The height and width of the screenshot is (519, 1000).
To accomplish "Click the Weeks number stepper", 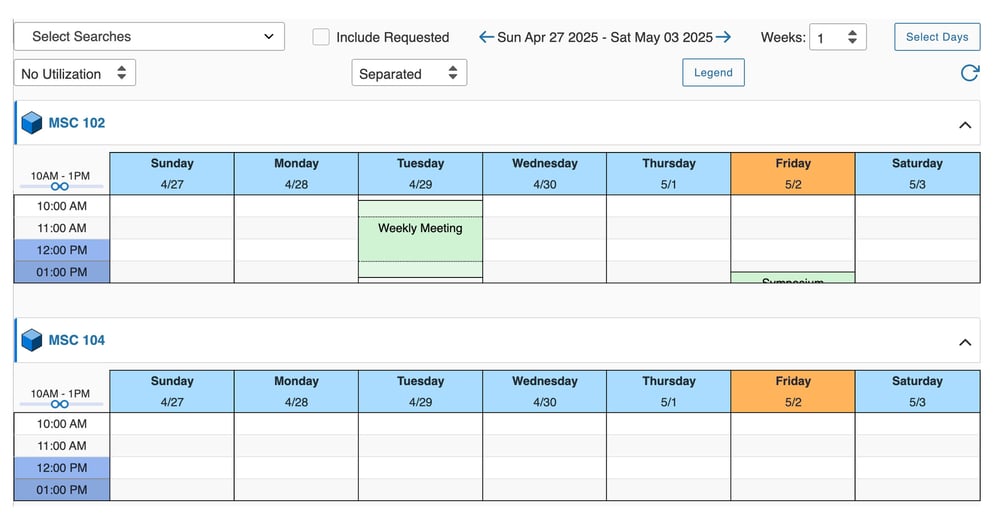I will point(837,37).
